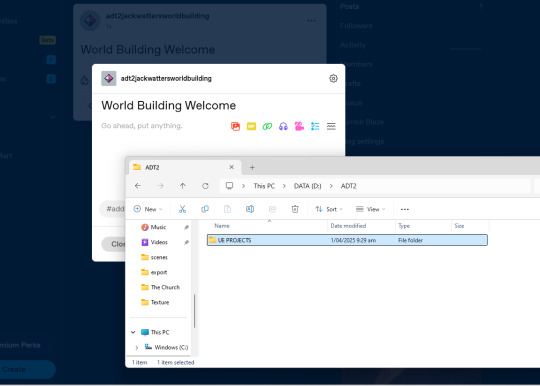This screenshot has height=386, width=540.
Task: Add a new File Explorer tab
Action: point(252,167)
